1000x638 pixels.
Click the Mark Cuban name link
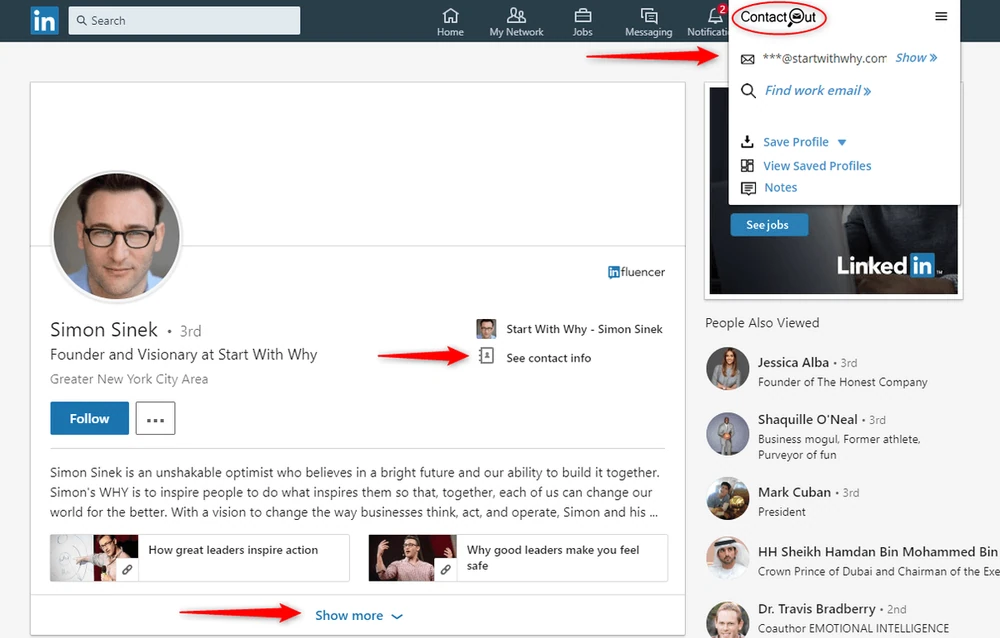pyautogui.click(x=794, y=493)
